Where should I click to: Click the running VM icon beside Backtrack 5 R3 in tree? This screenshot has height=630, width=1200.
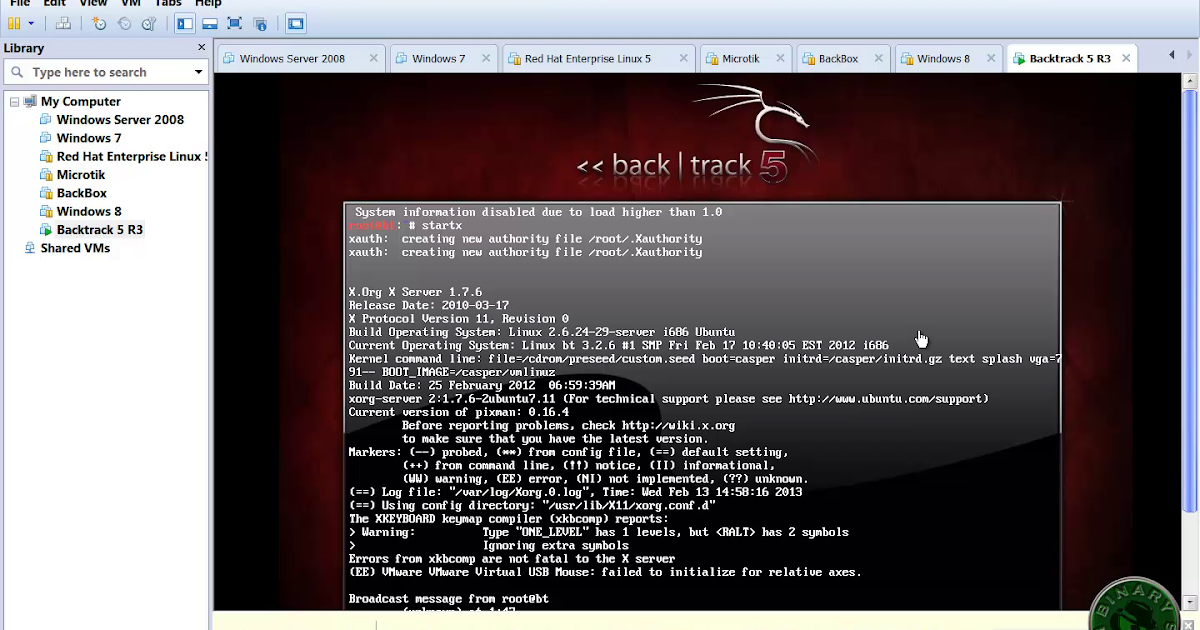(46, 230)
